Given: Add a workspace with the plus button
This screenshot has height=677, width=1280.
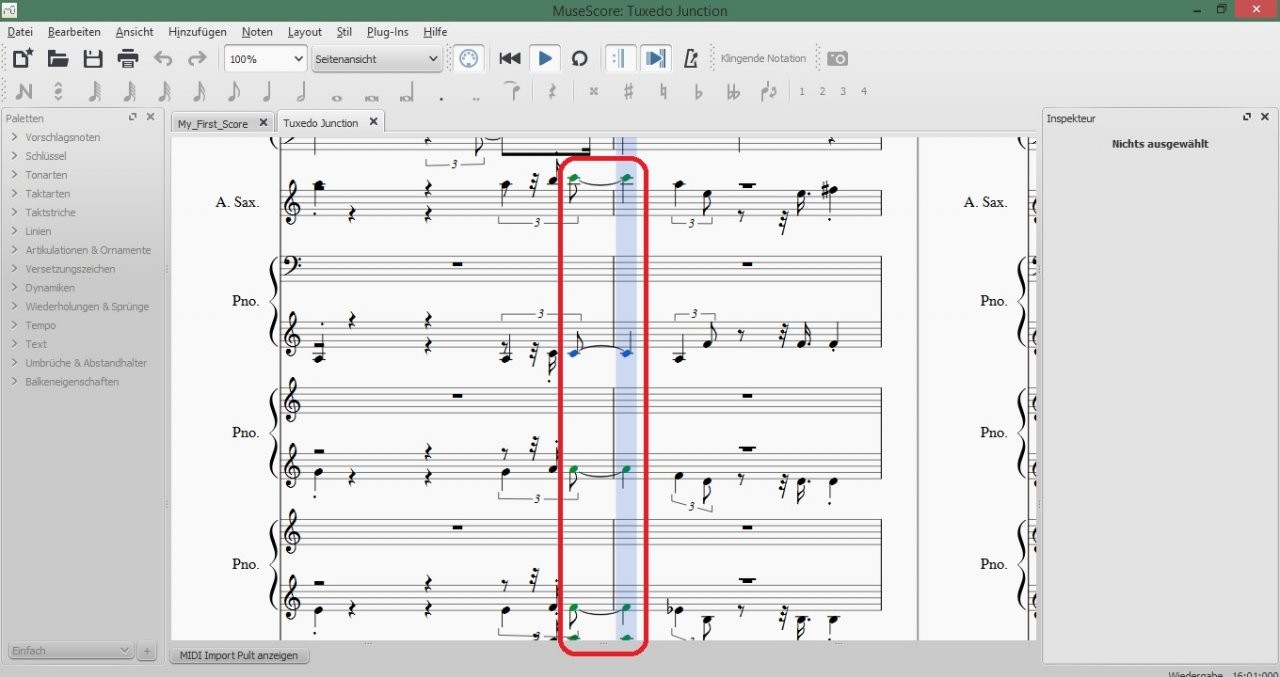Looking at the screenshot, I should tap(147, 651).
